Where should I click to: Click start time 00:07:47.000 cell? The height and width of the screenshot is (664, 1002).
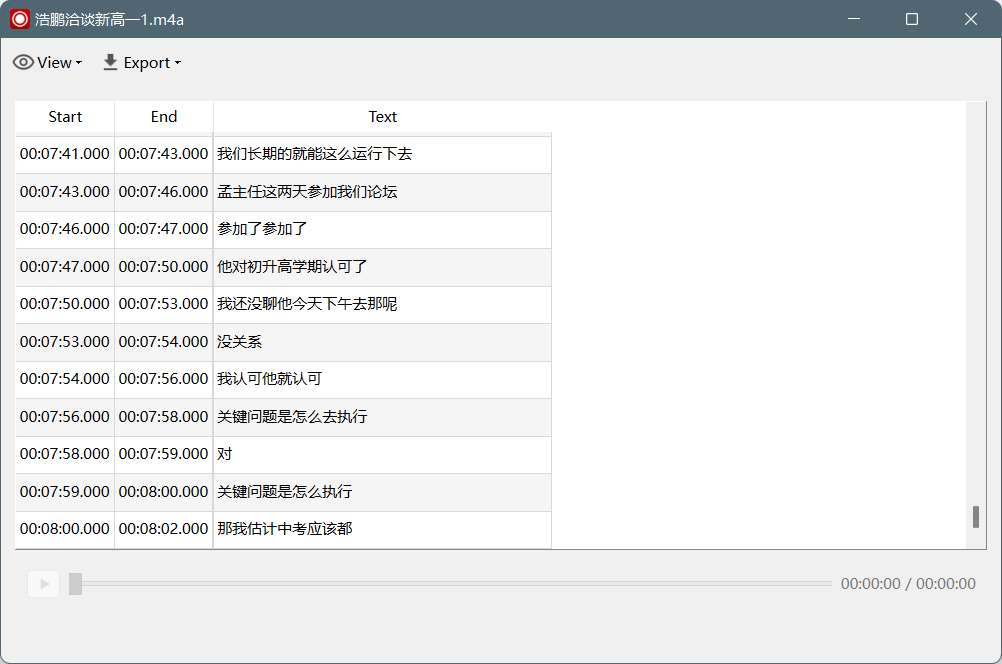pos(65,266)
